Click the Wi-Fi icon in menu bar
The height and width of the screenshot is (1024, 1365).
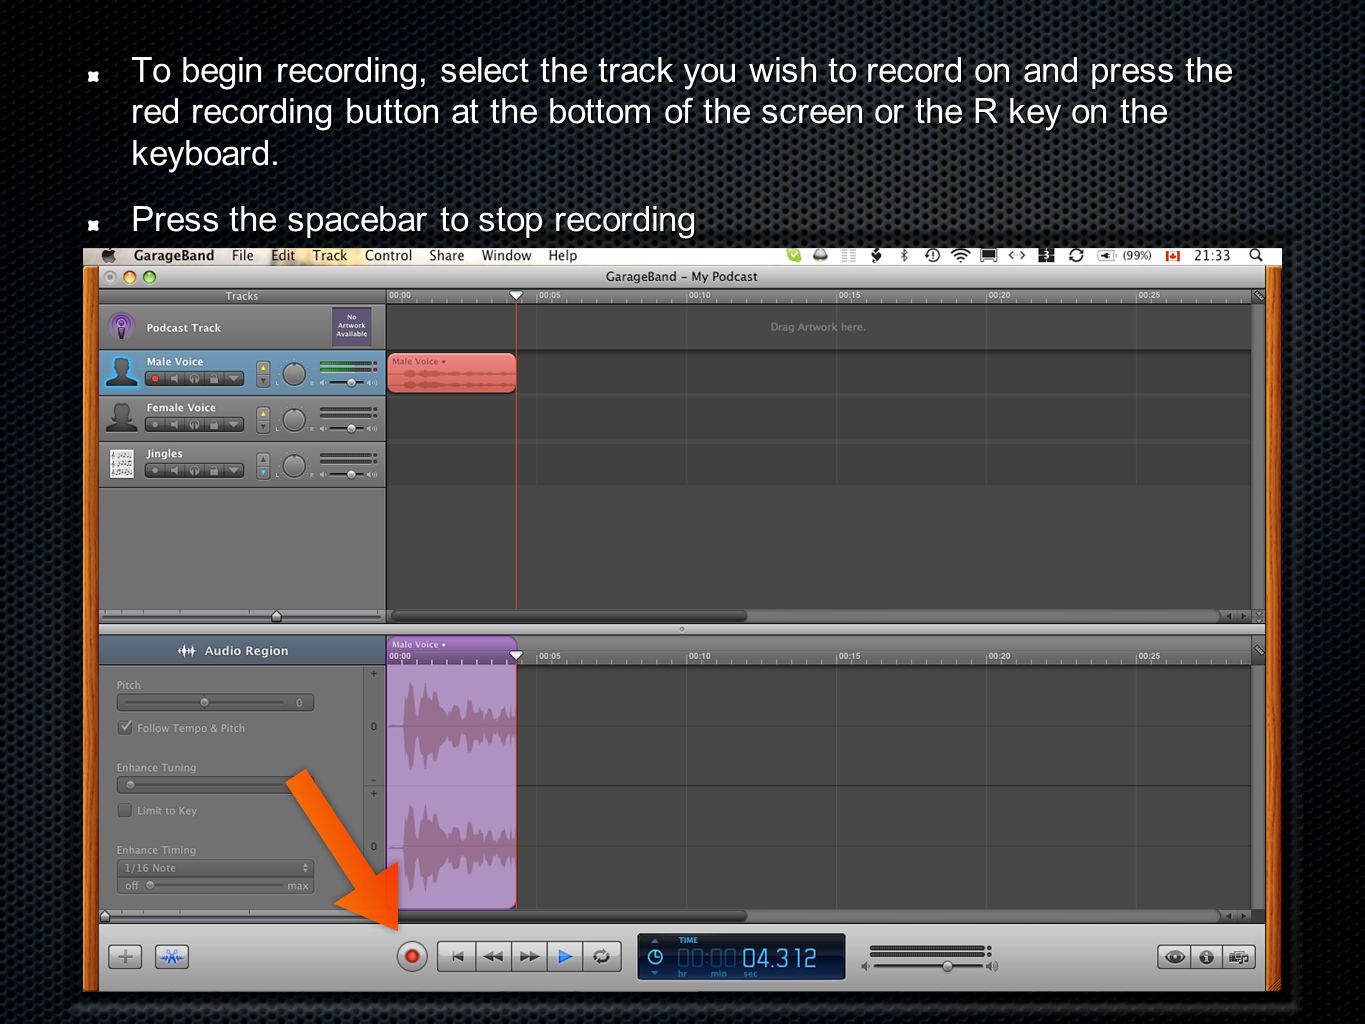click(960, 256)
